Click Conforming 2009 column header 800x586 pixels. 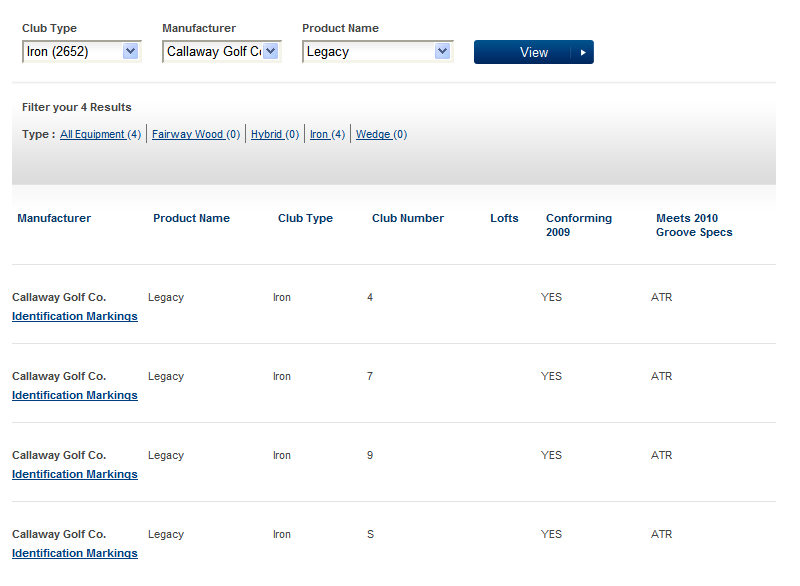[579, 225]
